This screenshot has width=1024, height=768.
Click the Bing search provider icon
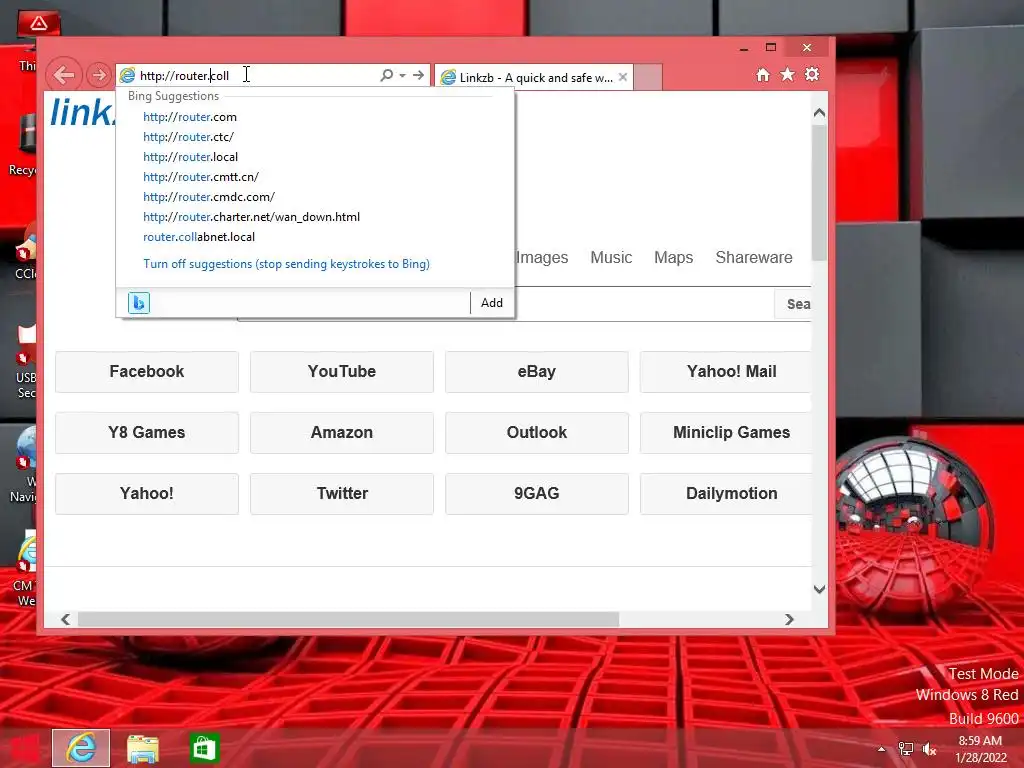tap(138, 303)
